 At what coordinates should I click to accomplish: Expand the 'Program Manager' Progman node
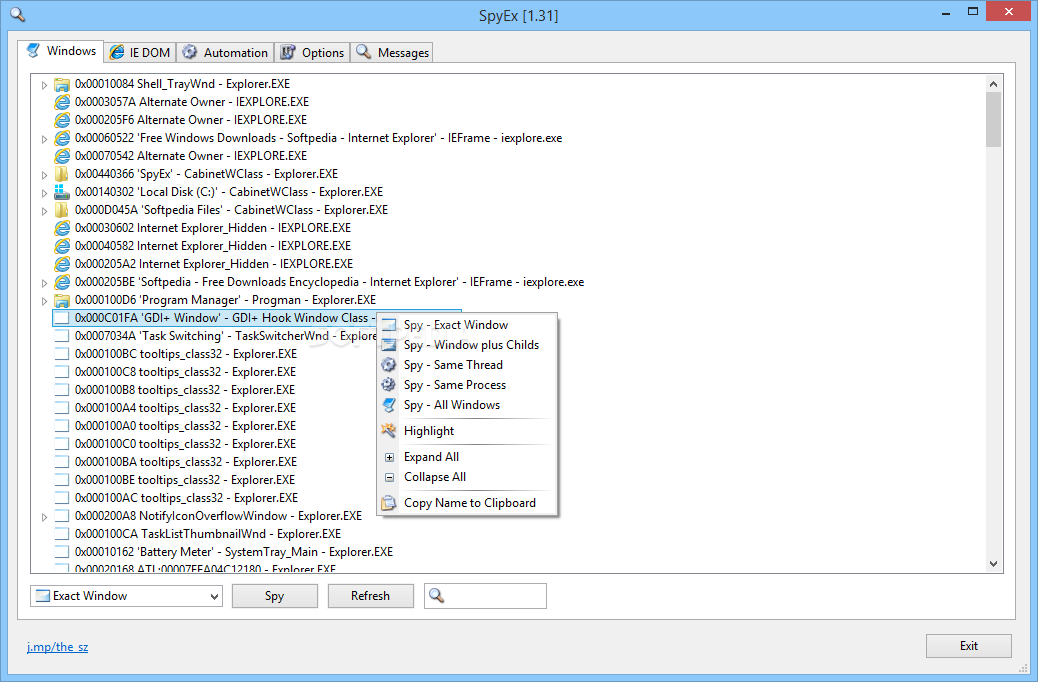pos(44,301)
